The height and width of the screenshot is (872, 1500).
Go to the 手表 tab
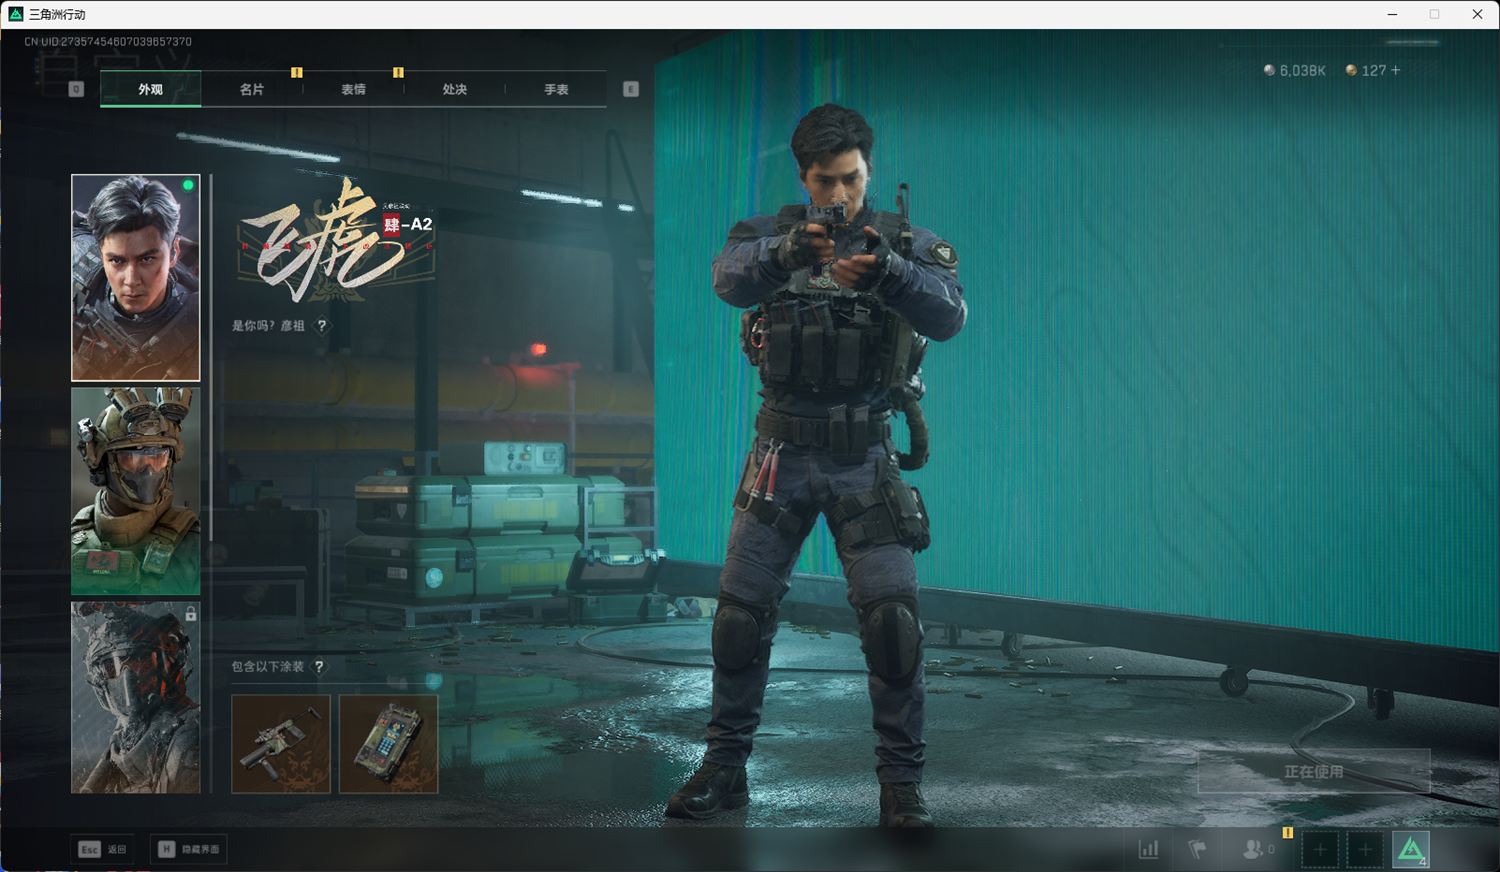pyautogui.click(x=556, y=89)
